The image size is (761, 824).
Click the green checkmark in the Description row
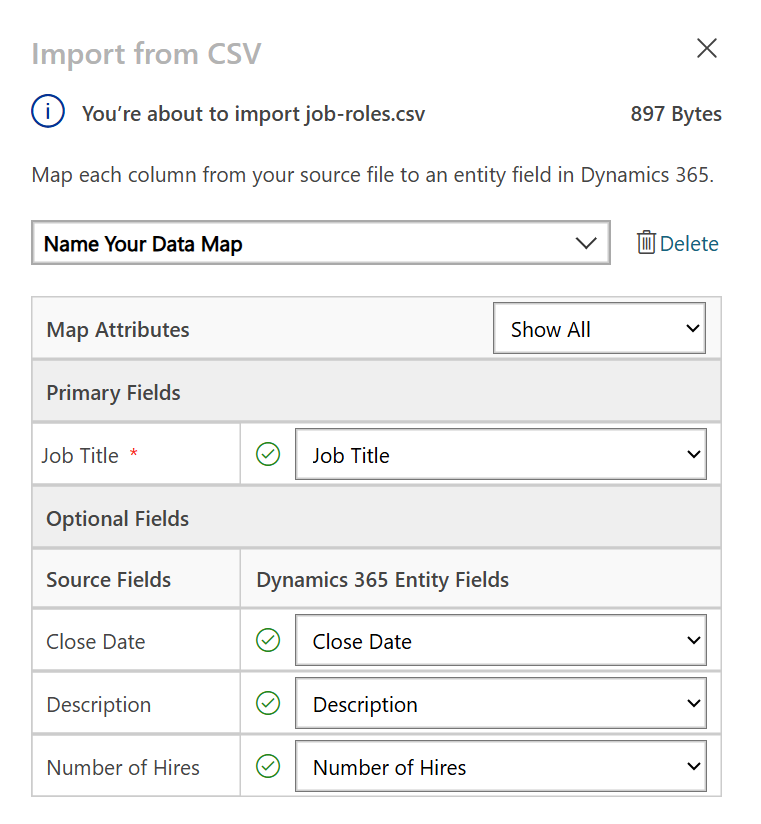tap(268, 704)
